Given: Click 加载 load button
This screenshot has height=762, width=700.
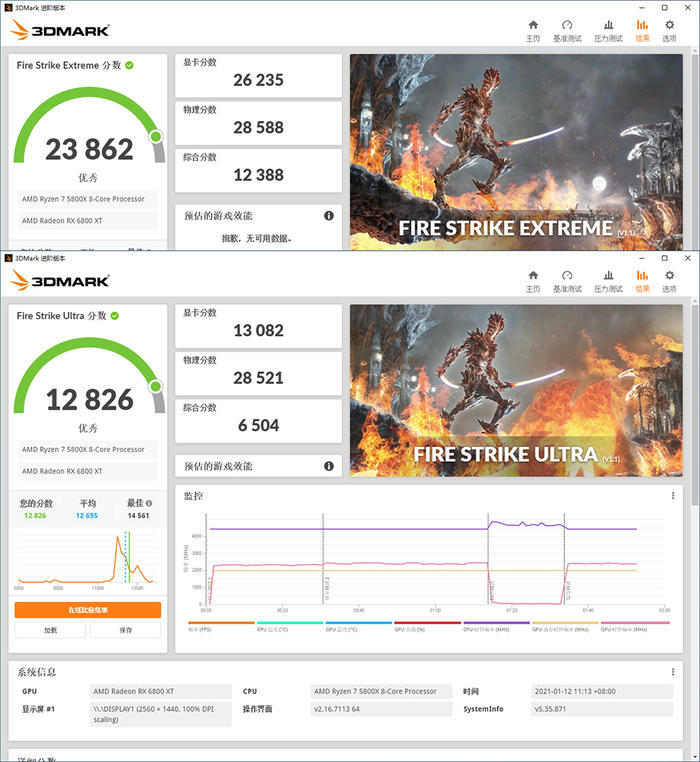Looking at the screenshot, I should (x=51, y=630).
